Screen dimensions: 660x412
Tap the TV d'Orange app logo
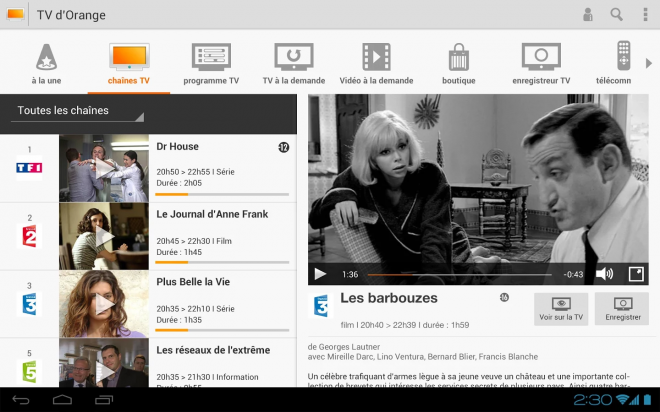click(x=16, y=14)
